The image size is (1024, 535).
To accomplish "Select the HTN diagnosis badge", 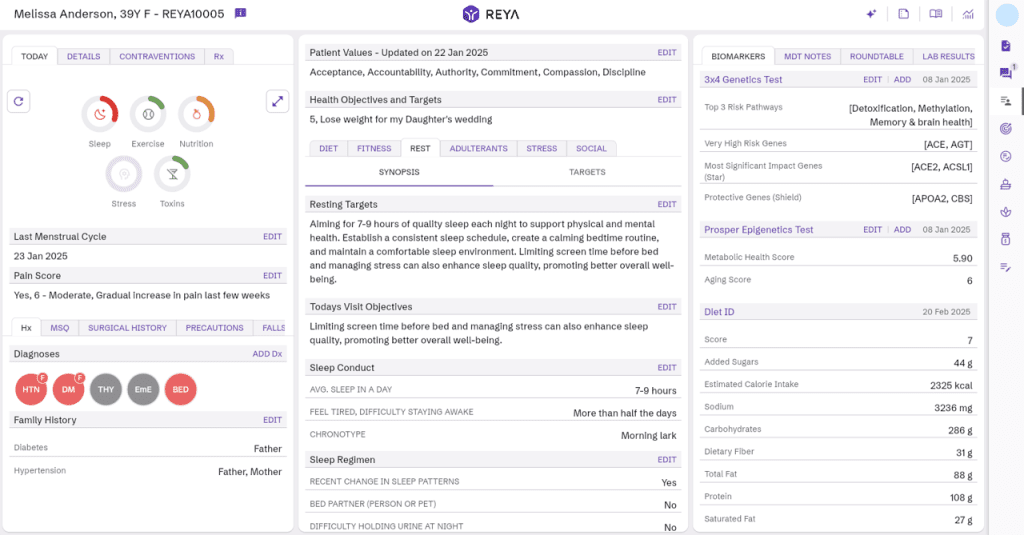I will click(31, 390).
